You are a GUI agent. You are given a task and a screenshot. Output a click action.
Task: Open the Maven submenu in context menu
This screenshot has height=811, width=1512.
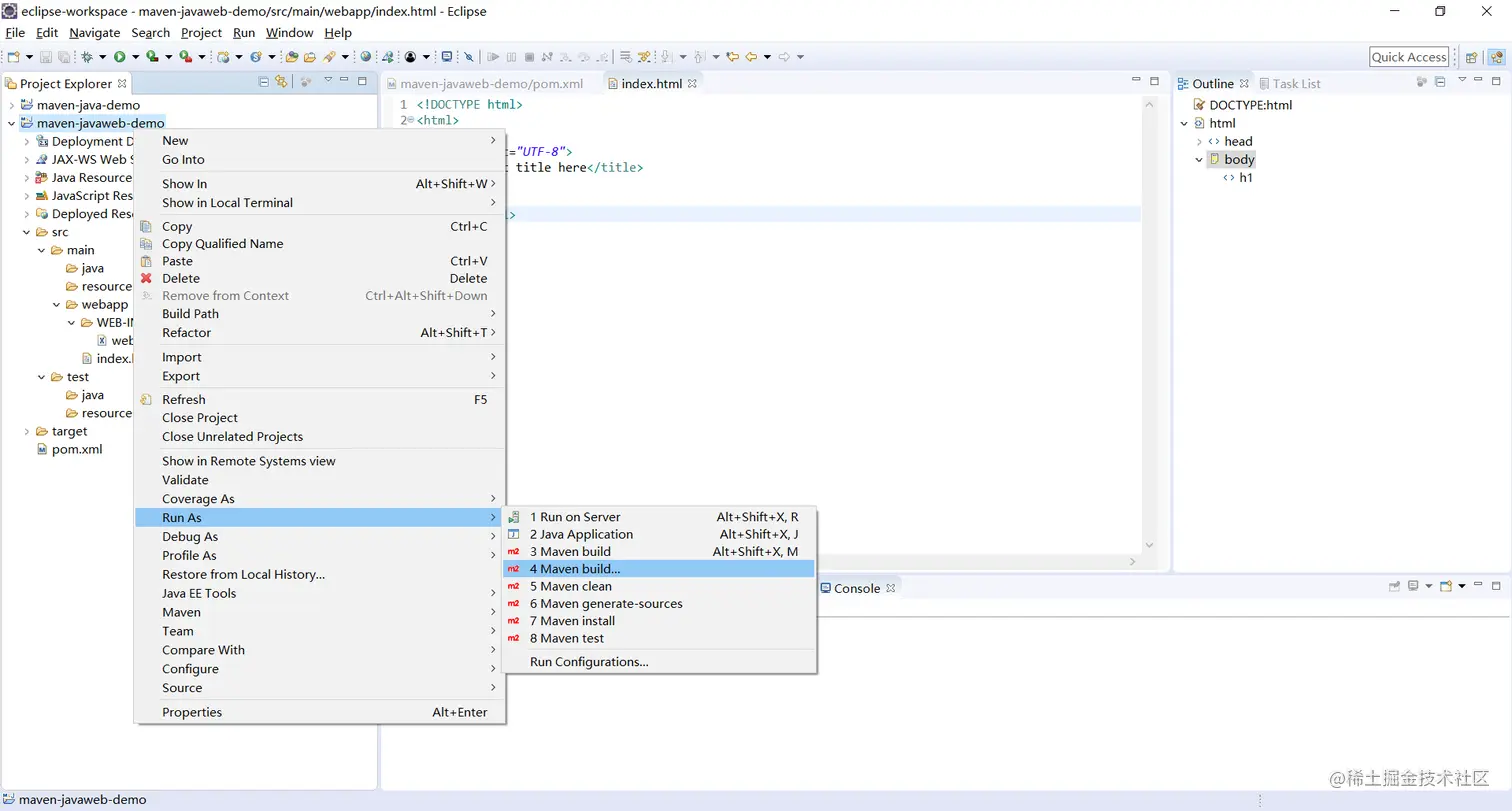pos(320,612)
